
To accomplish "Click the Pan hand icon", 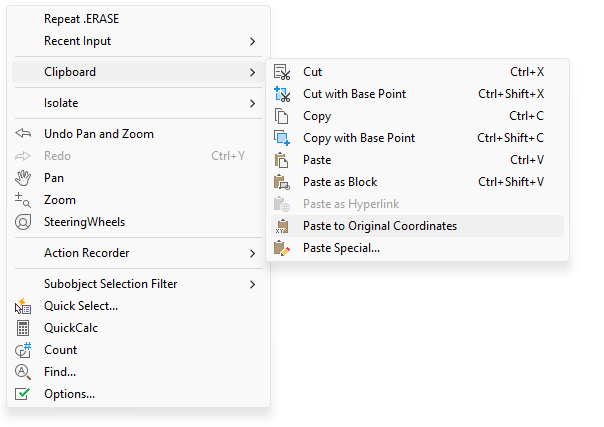I will (x=25, y=178).
